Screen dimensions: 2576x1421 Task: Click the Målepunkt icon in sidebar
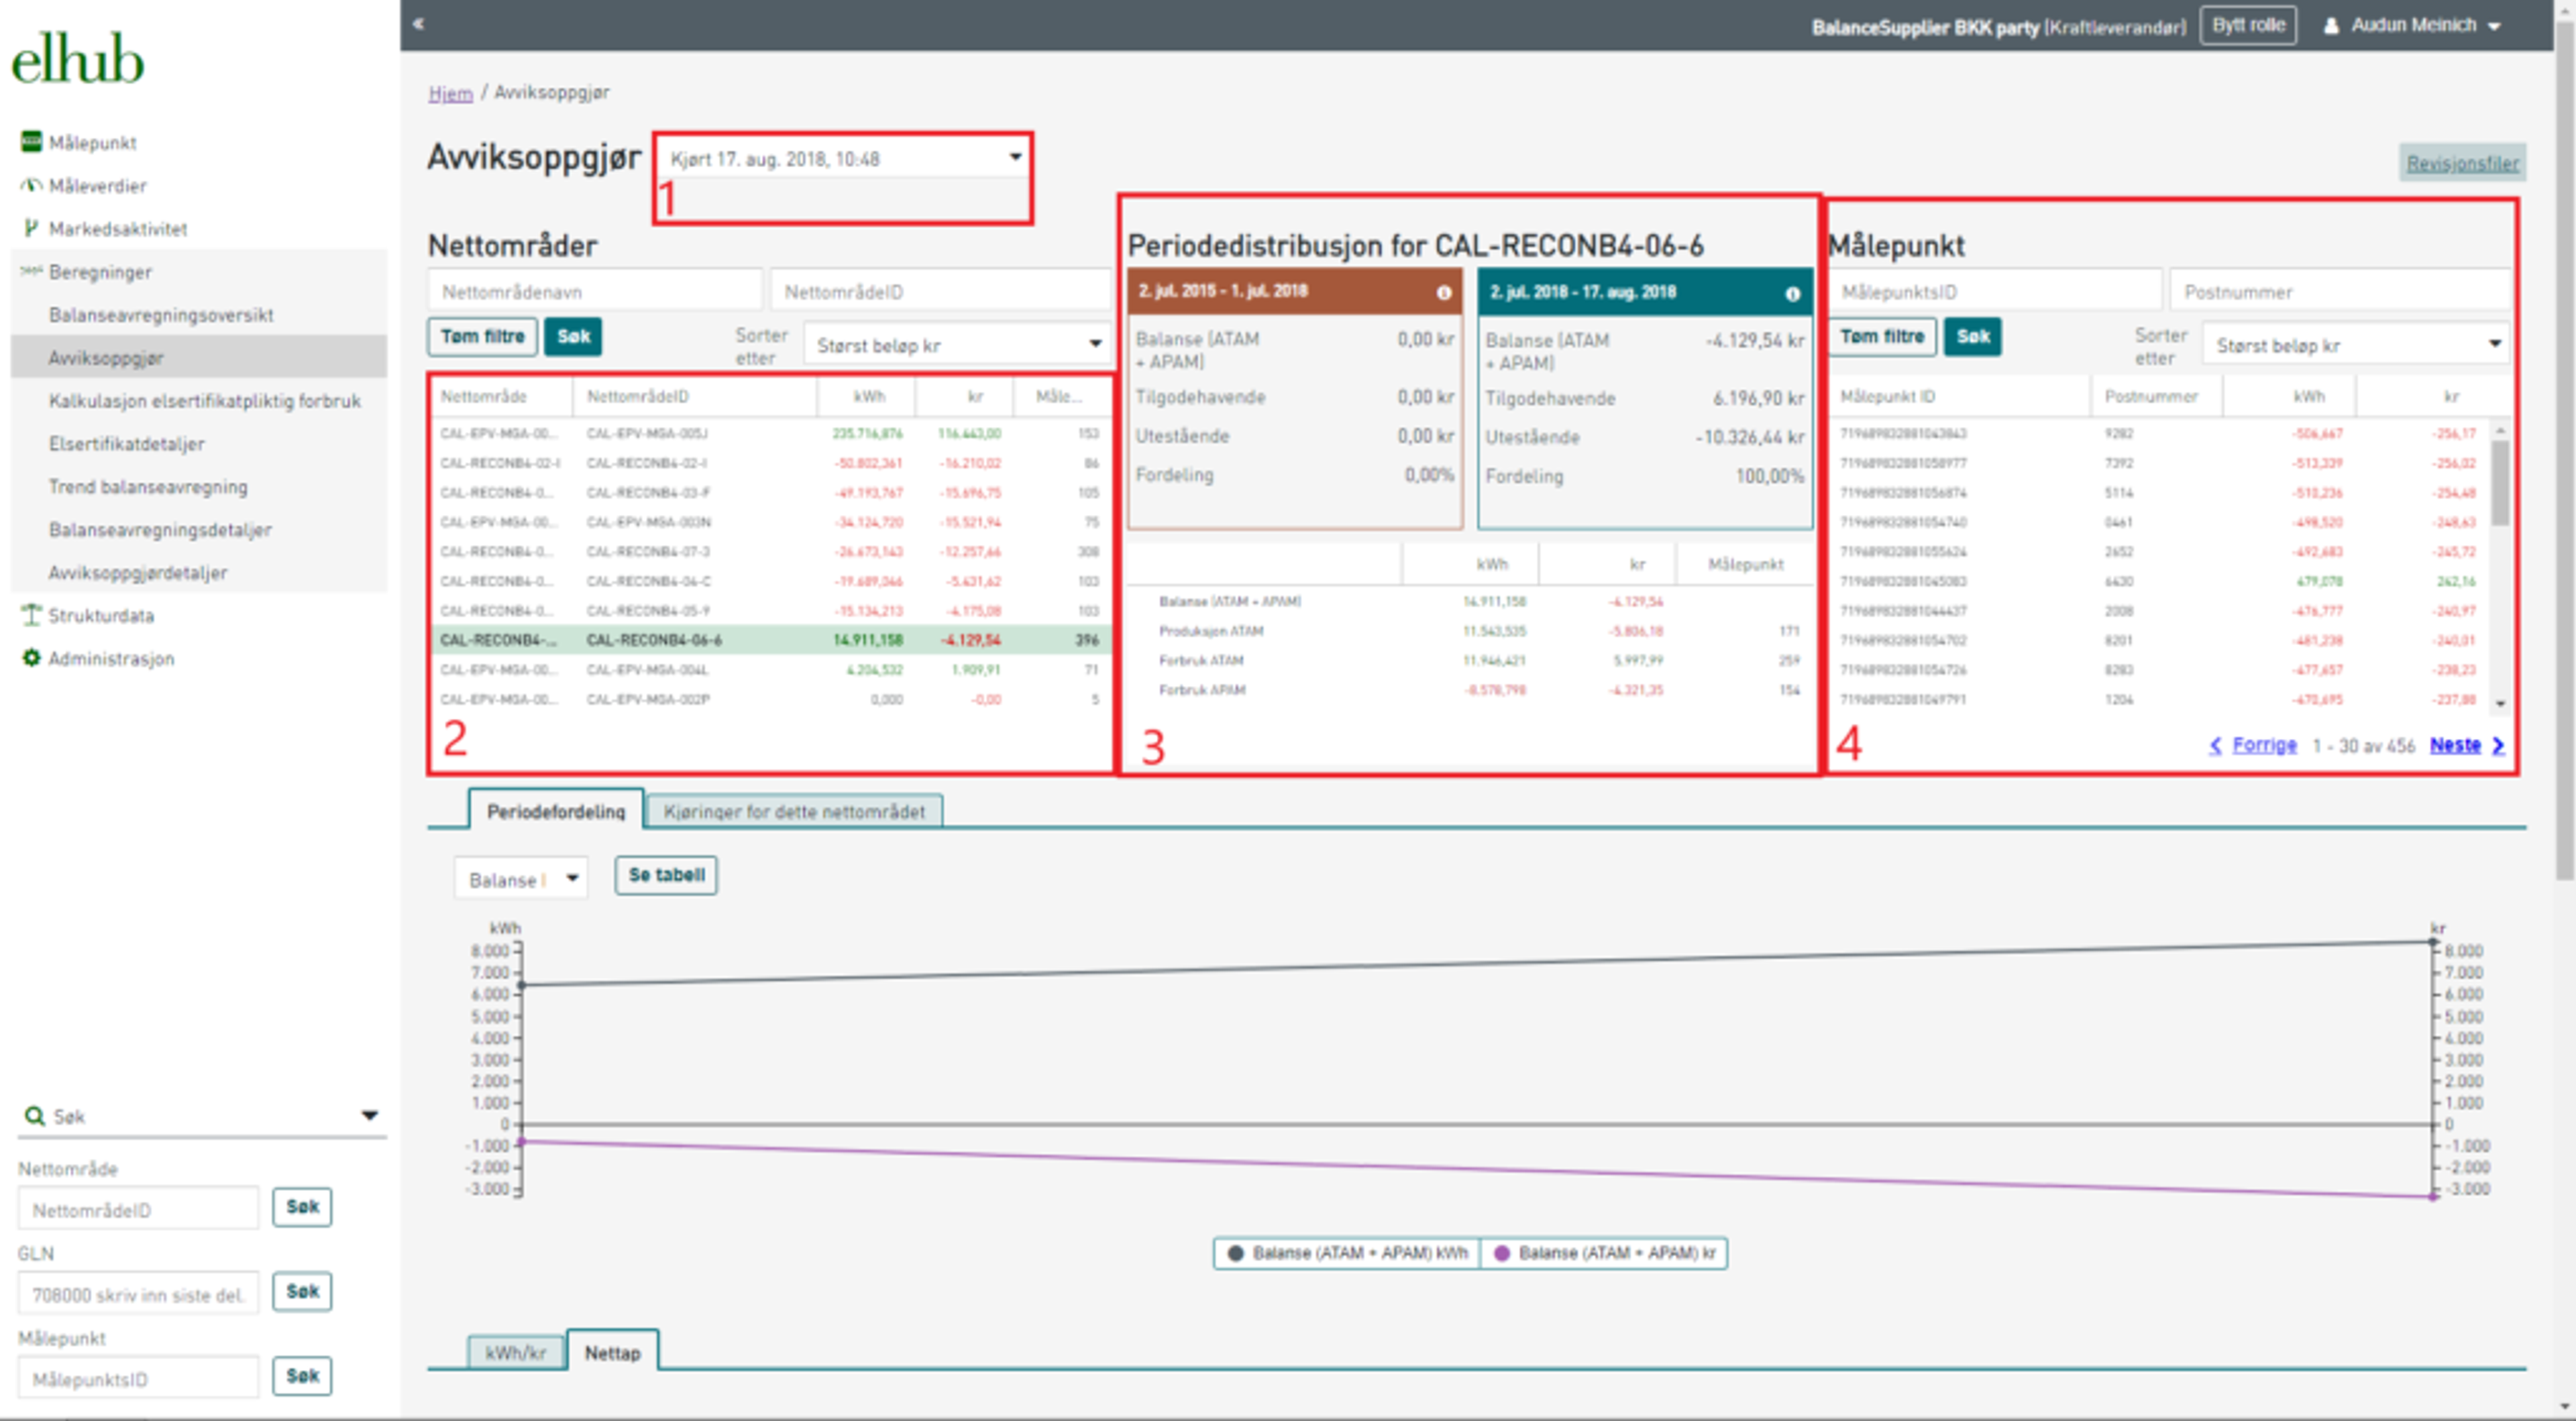point(31,141)
